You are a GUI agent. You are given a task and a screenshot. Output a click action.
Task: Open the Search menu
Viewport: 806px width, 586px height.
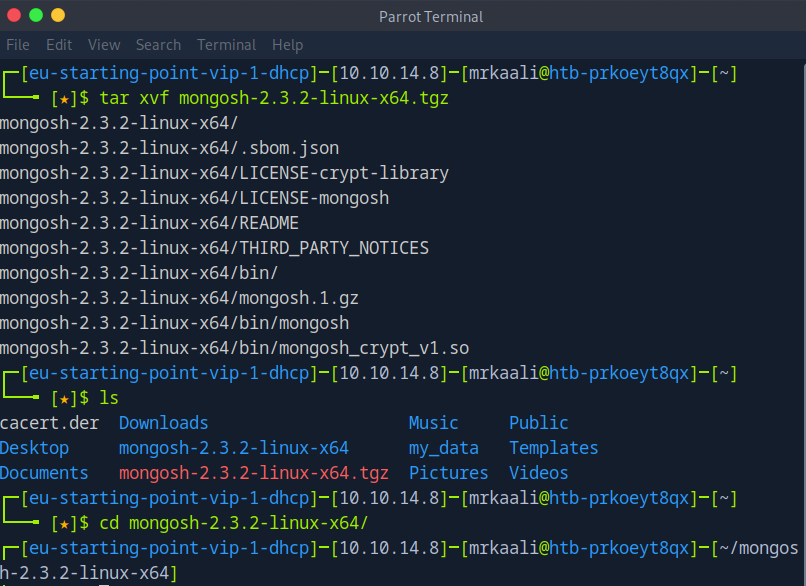point(158,45)
